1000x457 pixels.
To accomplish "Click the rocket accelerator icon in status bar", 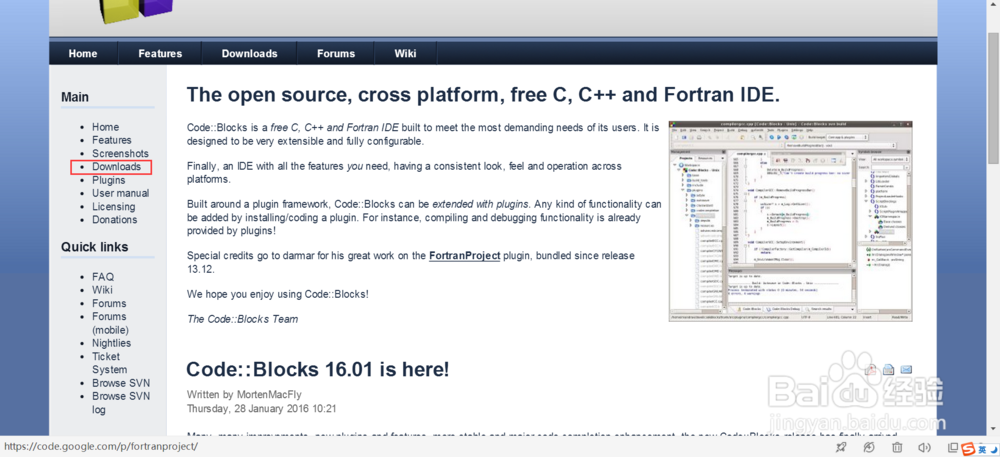I will tap(841, 447).
